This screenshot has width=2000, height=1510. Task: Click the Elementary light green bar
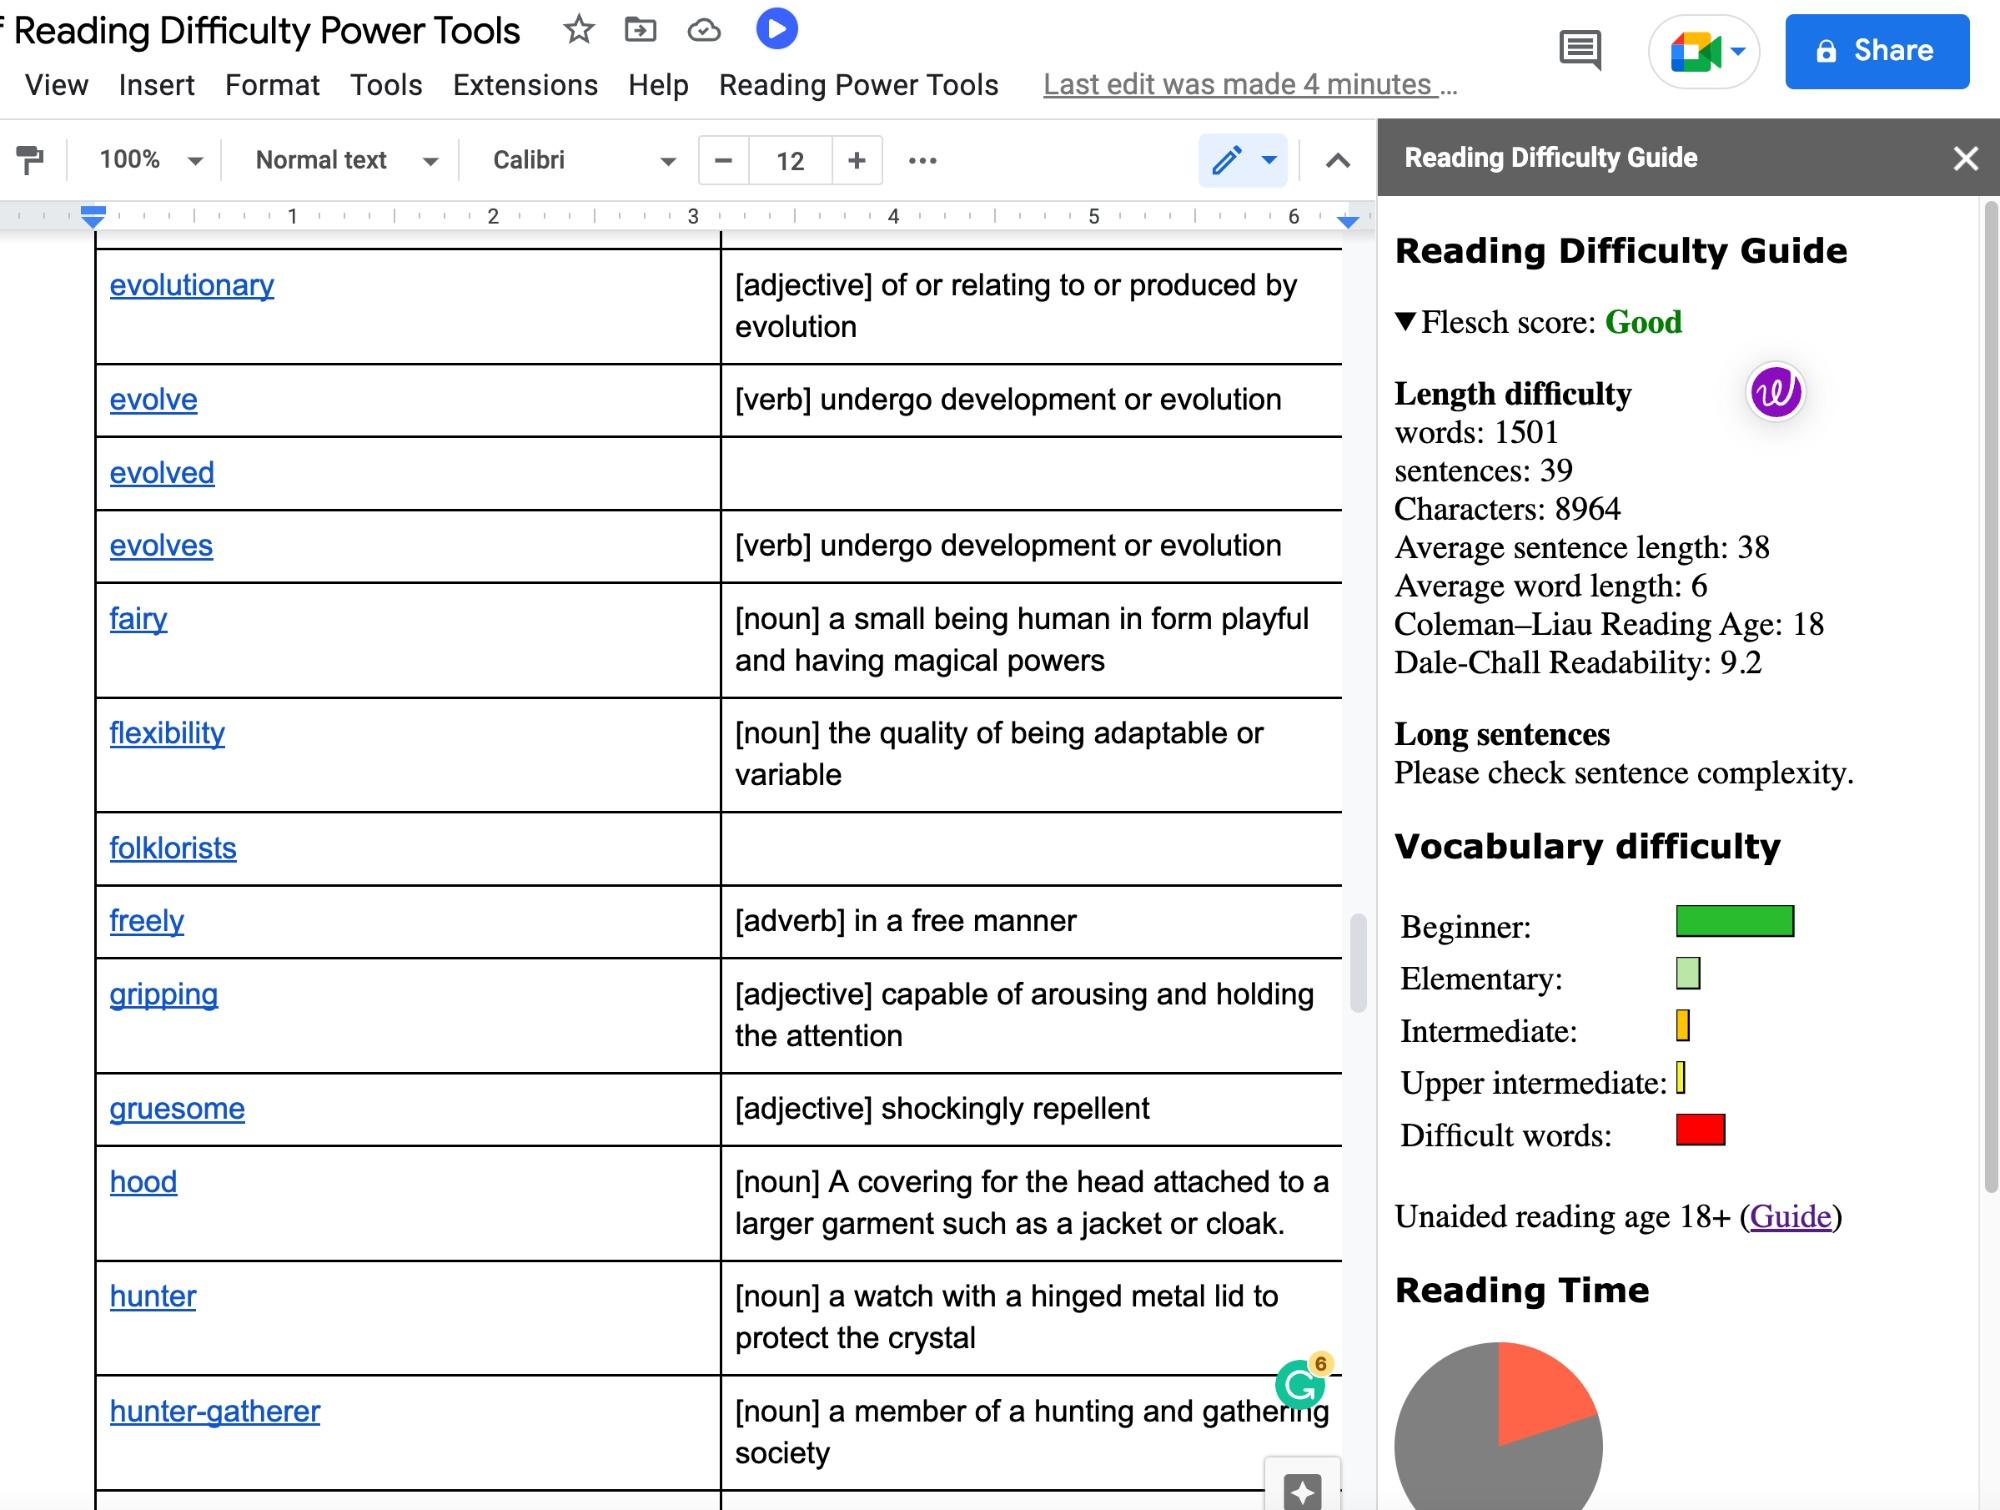coord(1688,973)
